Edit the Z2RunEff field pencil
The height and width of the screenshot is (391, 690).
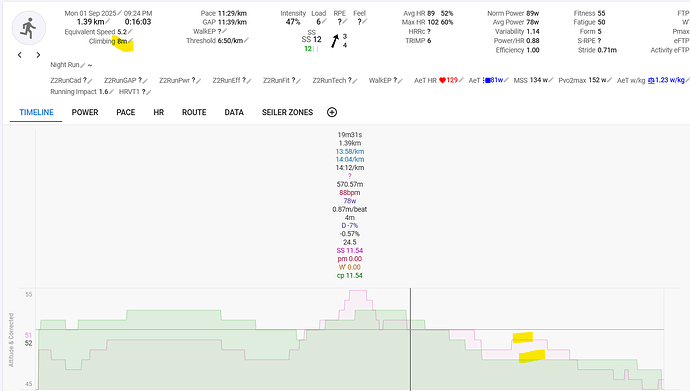click(249, 80)
